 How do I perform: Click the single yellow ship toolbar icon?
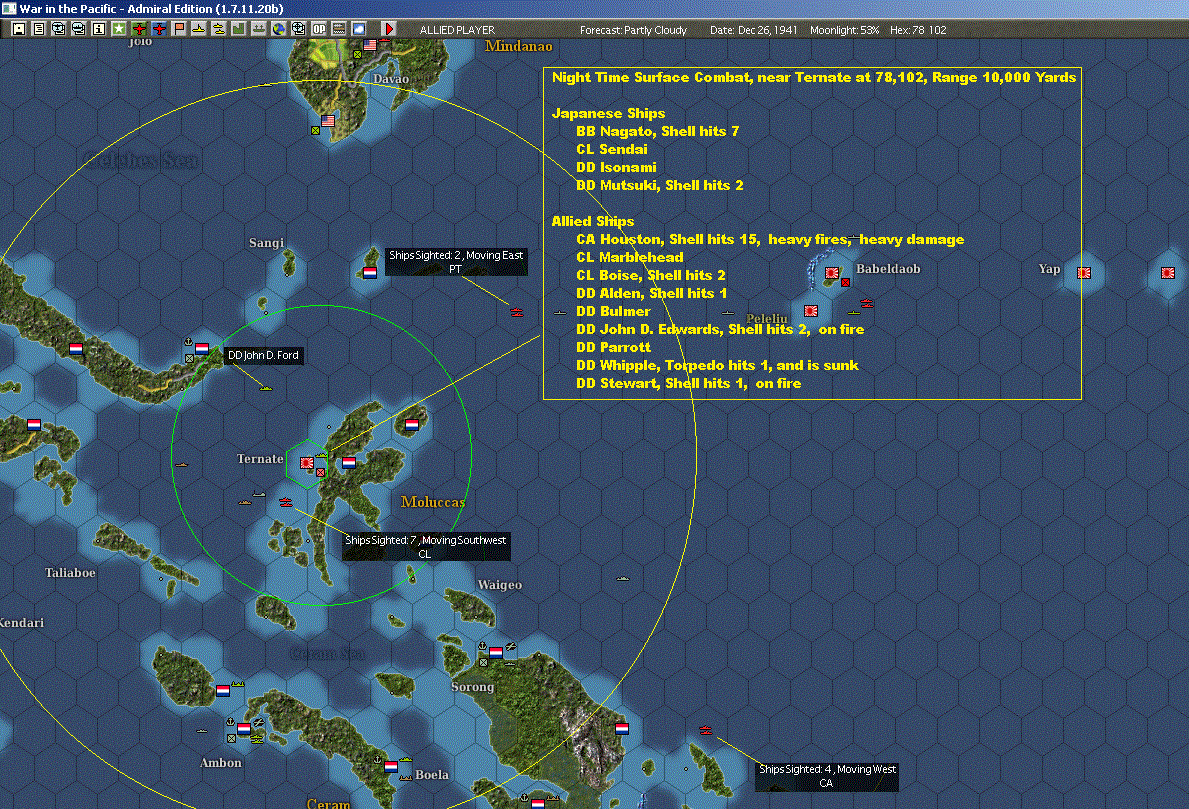(x=199, y=29)
